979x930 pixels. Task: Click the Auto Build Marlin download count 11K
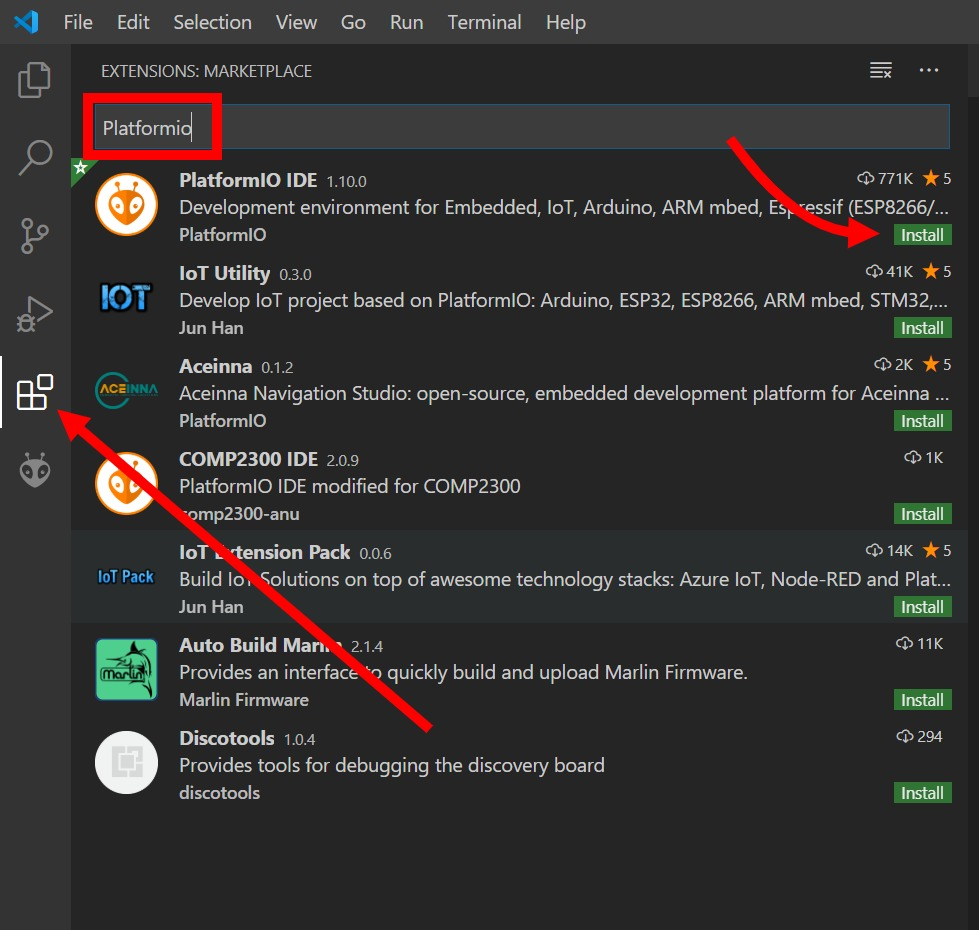(x=919, y=644)
